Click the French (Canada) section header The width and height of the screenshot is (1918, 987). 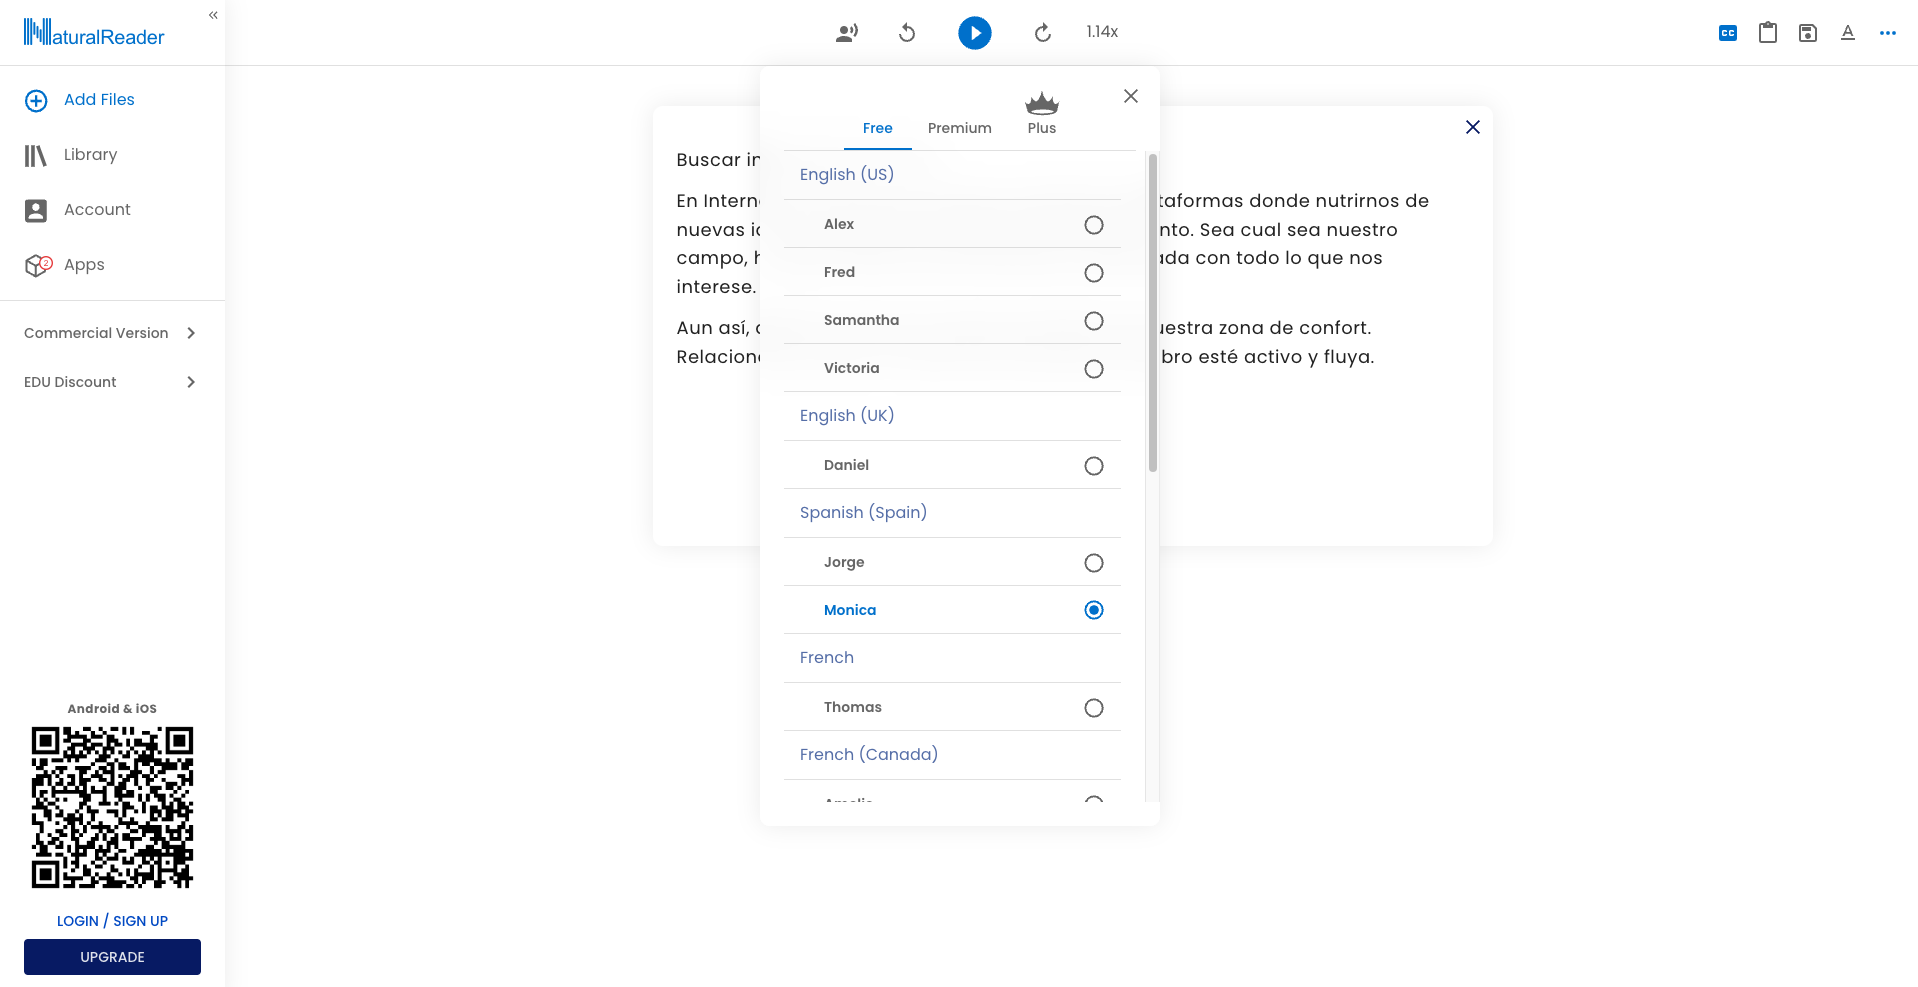click(x=869, y=754)
